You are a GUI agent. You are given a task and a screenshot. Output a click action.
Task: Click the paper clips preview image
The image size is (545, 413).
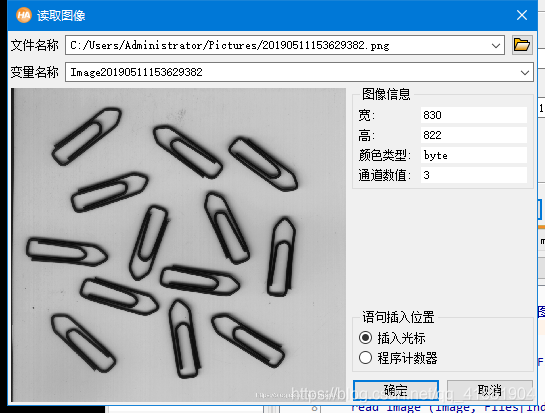point(179,245)
